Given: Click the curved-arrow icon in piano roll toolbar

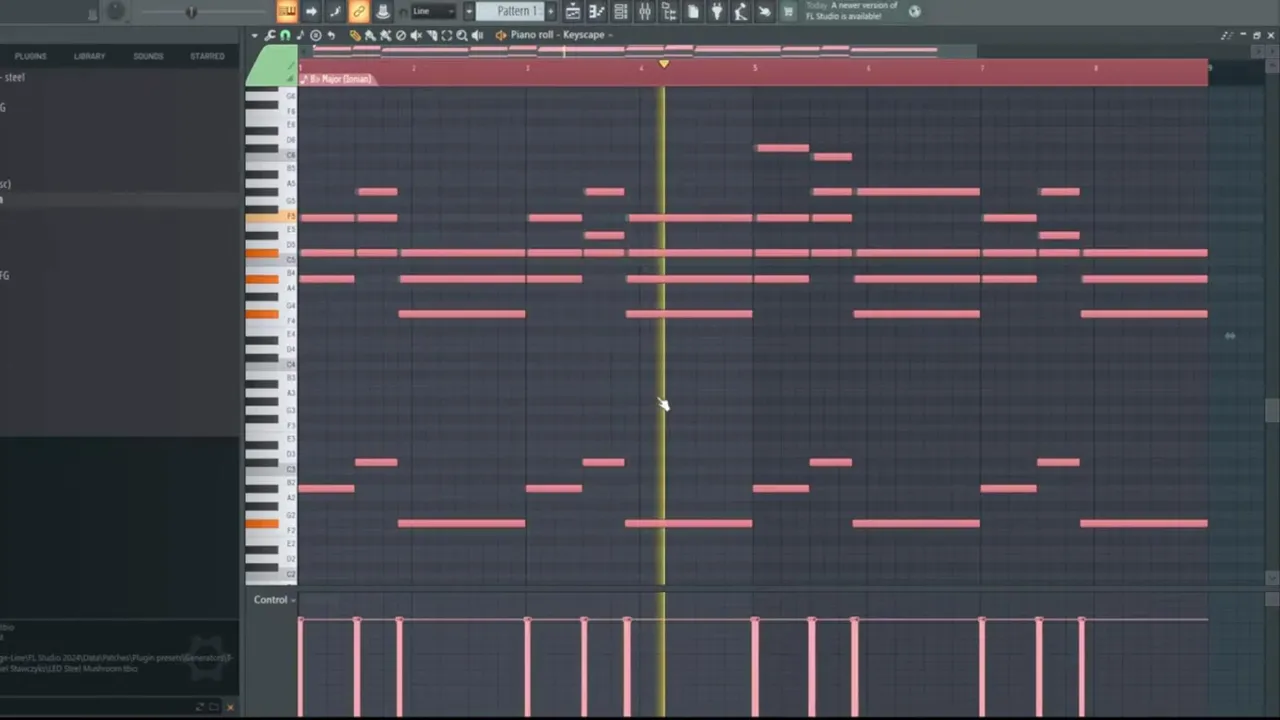Looking at the screenshot, I should (x=331, y=35).
